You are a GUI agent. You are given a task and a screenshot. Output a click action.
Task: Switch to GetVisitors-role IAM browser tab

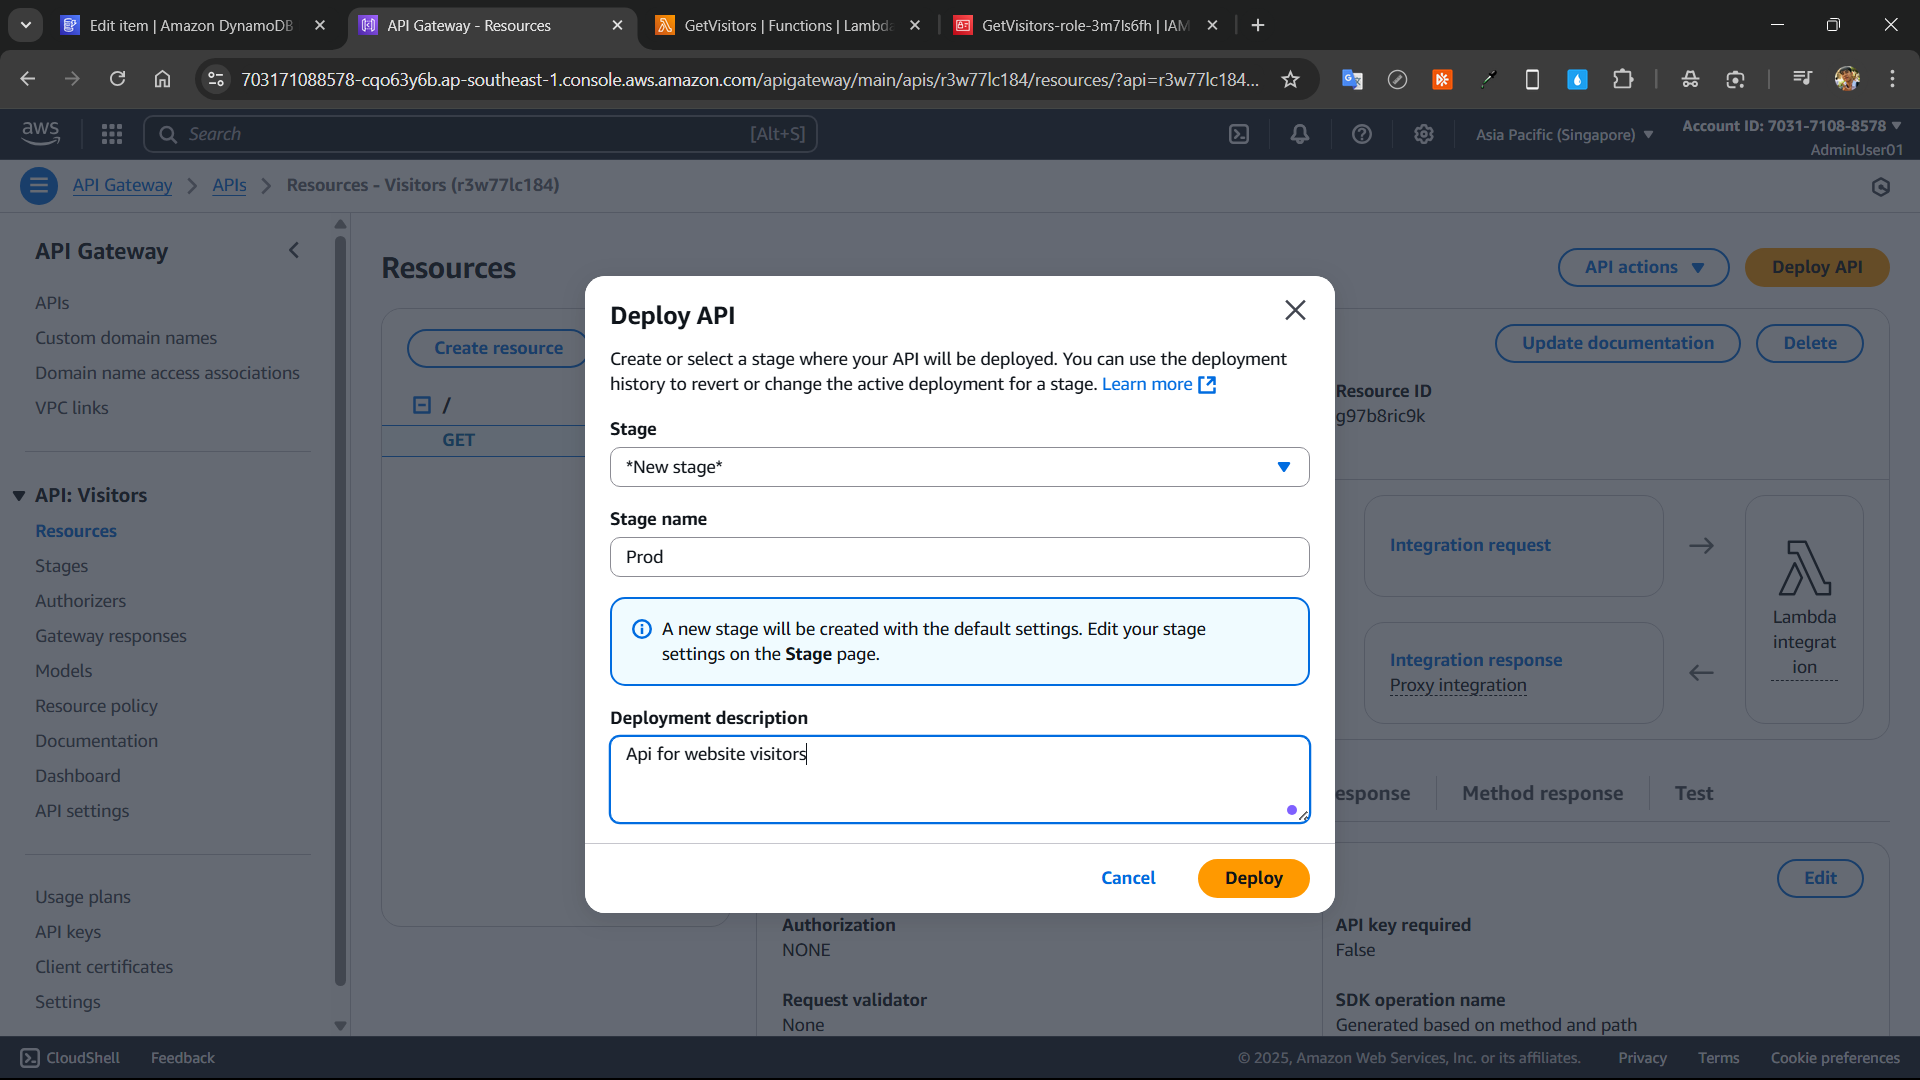point(1087,25)
